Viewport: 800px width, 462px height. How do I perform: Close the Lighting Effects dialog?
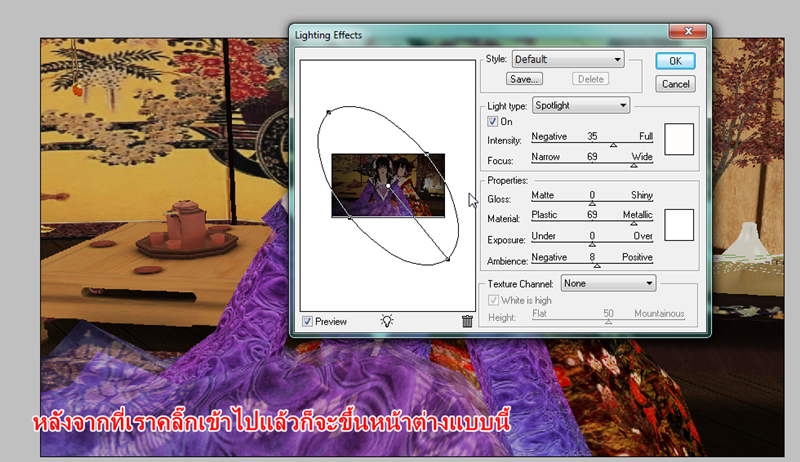tap(688, 32)
